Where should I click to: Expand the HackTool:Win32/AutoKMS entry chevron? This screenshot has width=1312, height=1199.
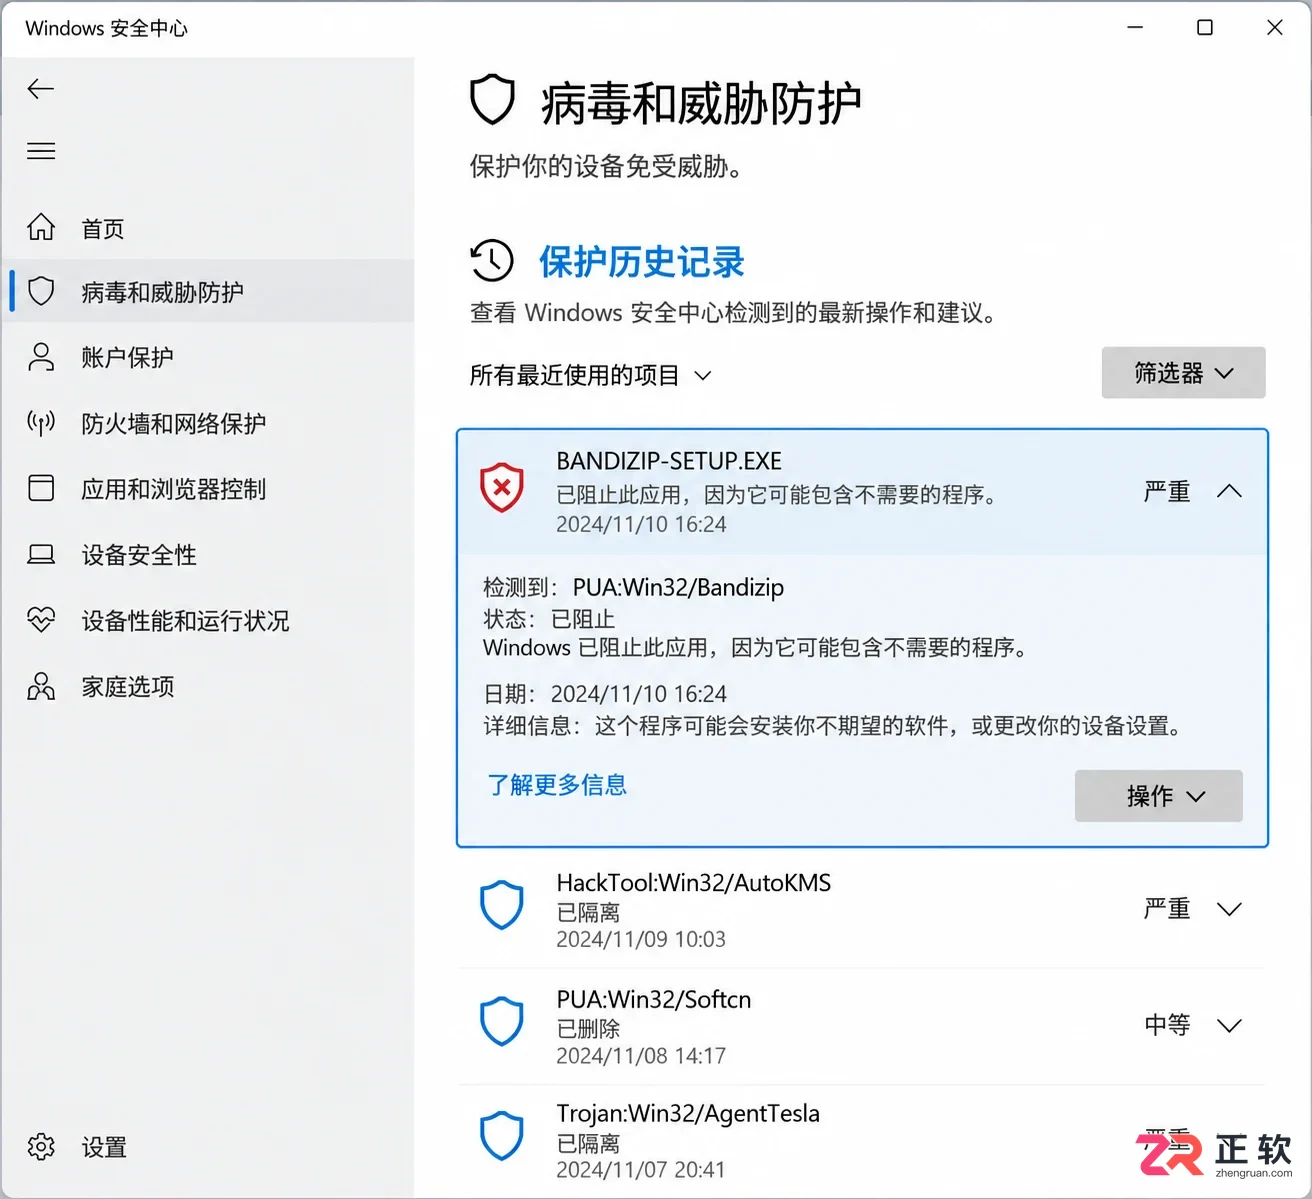(x=1229, y=909)
